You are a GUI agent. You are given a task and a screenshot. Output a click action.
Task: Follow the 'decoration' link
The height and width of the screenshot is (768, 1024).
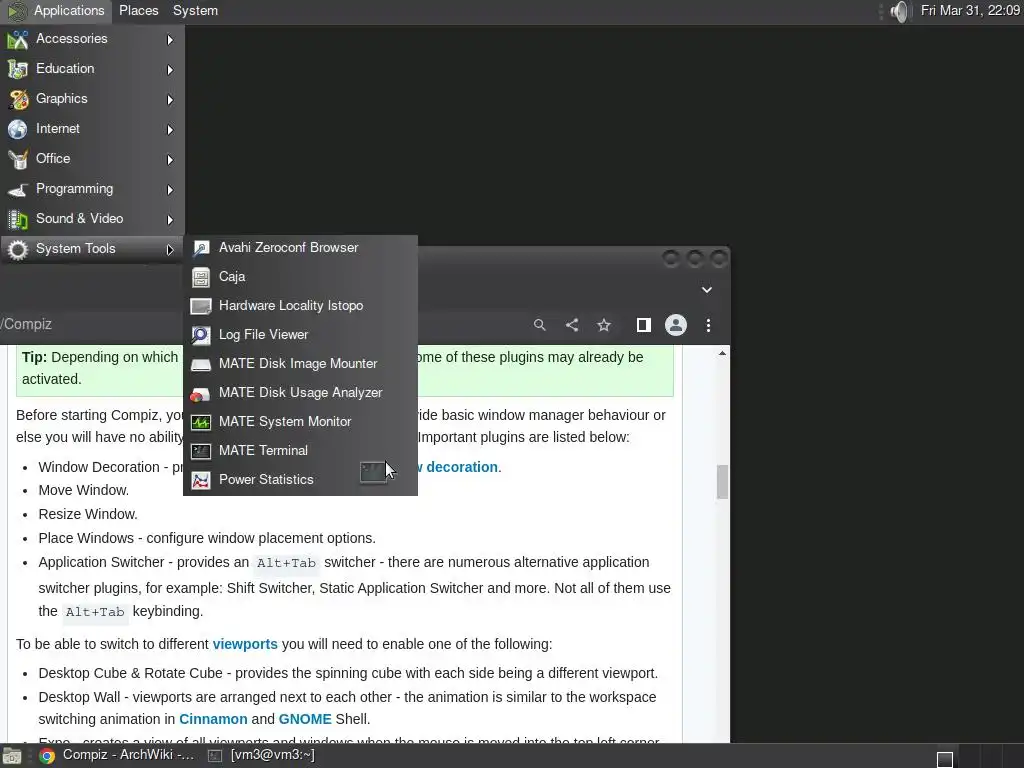click(x=462, y=468)
